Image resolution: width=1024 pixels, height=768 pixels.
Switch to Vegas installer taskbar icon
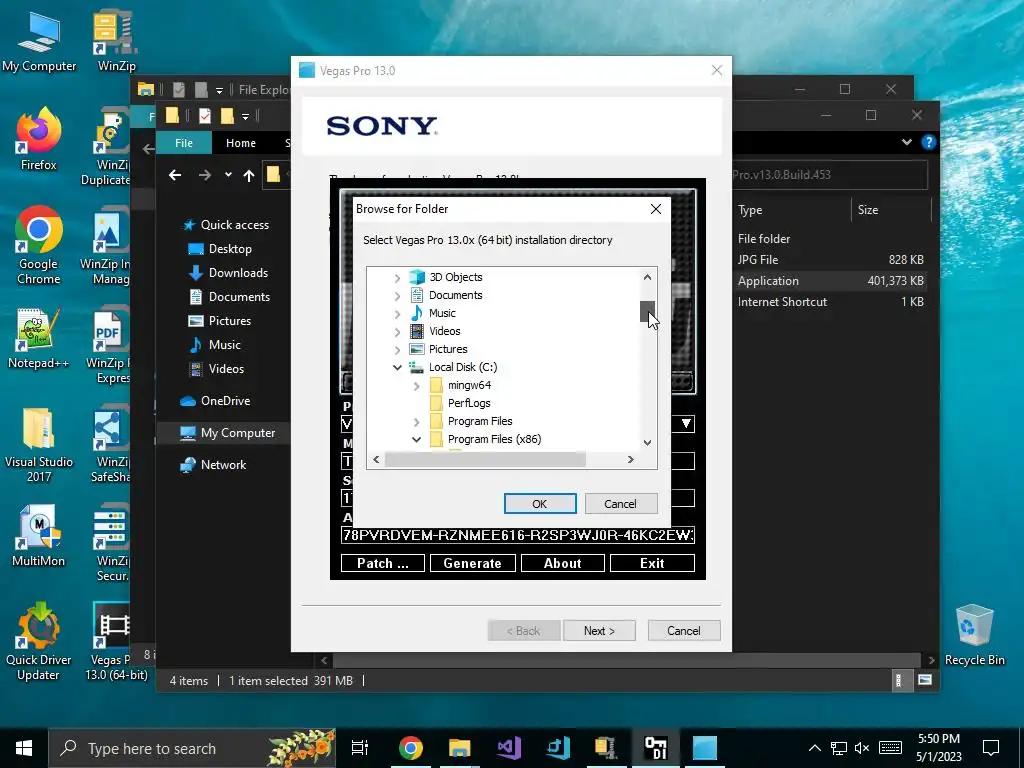[705, 748]
